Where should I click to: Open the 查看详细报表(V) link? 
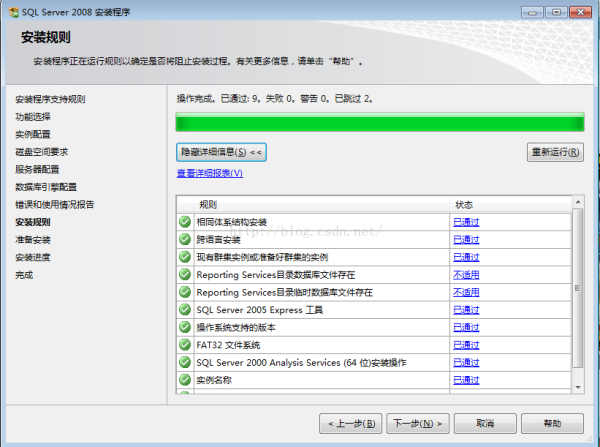pos(210,173)
